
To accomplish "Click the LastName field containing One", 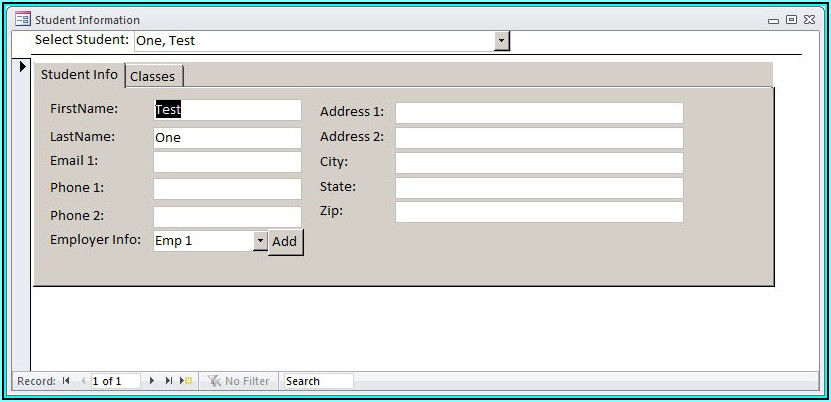I will 227,138.
